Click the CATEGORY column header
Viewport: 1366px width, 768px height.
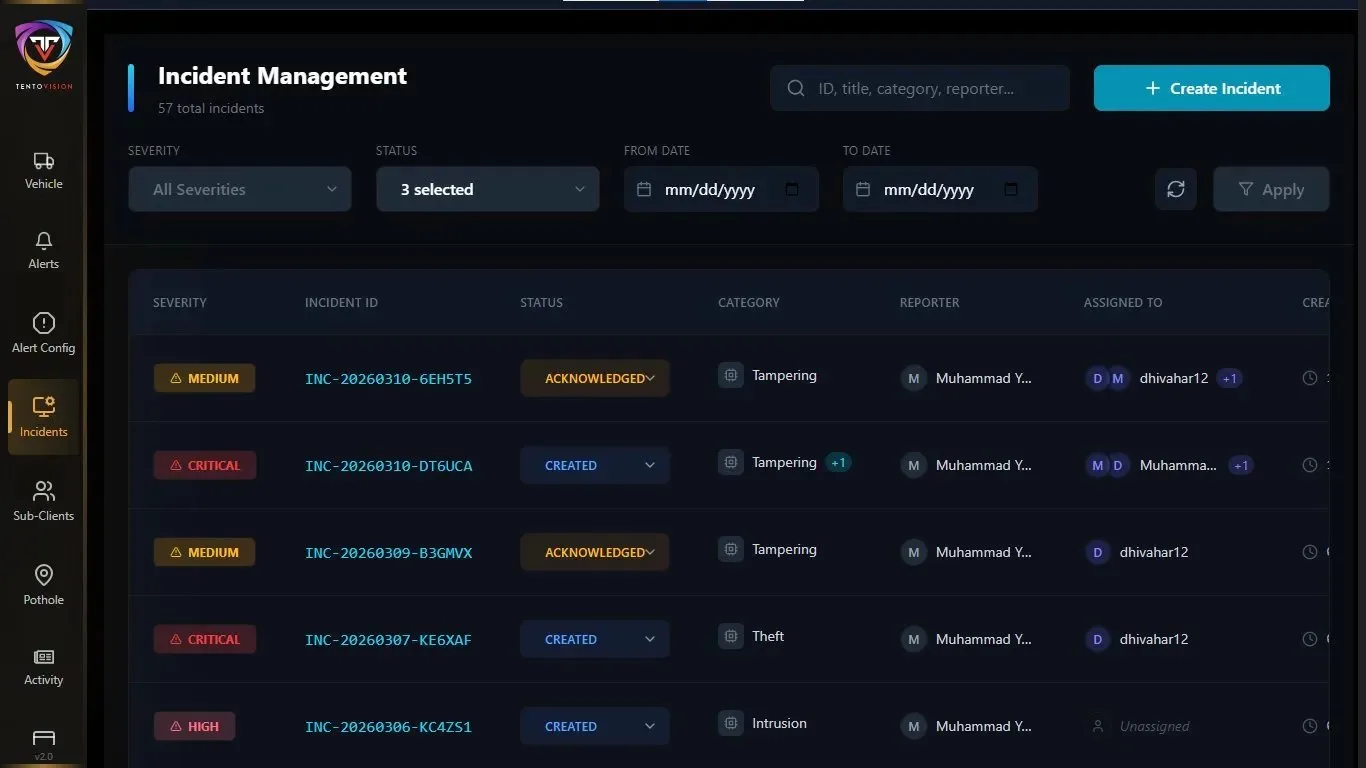click(x=749, y=302)
